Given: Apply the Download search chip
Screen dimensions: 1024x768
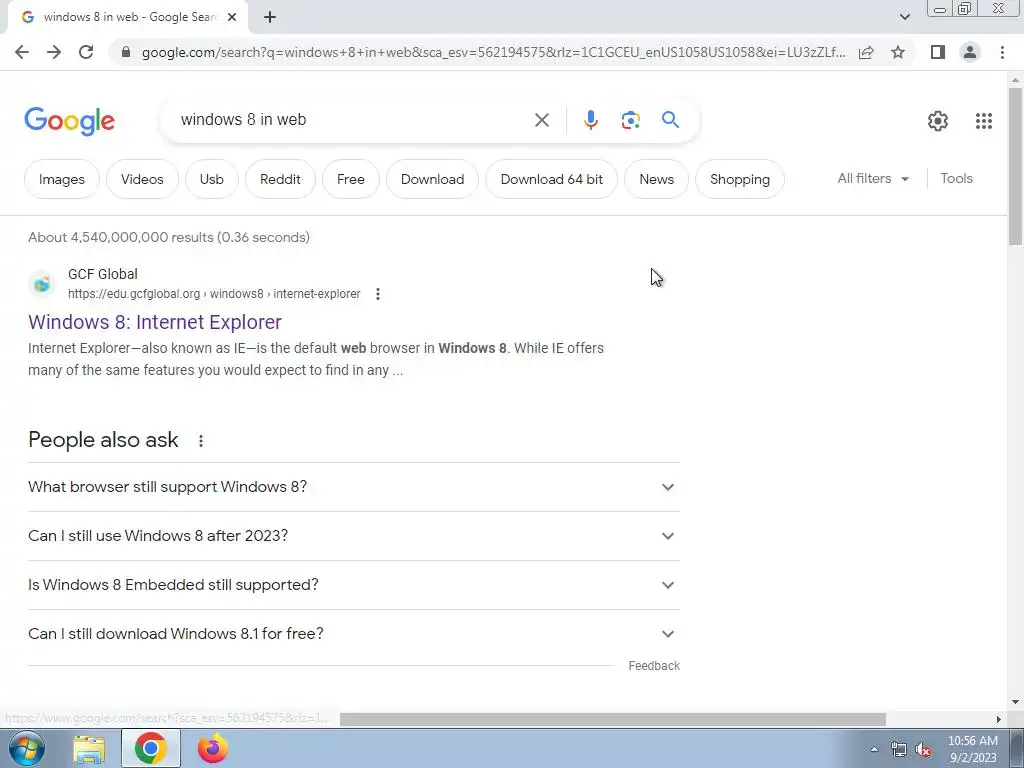Looking at the screenshot, I should 432,179.
